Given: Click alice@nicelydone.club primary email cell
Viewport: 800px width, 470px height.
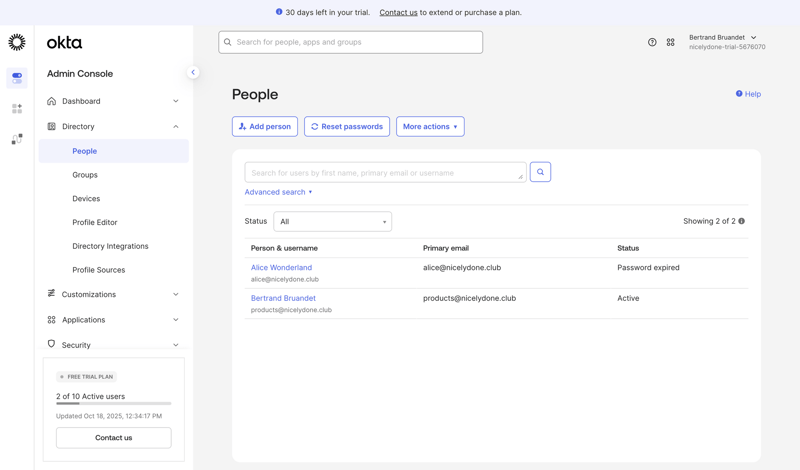Looking at the screenshot, I should coord(462,267).
